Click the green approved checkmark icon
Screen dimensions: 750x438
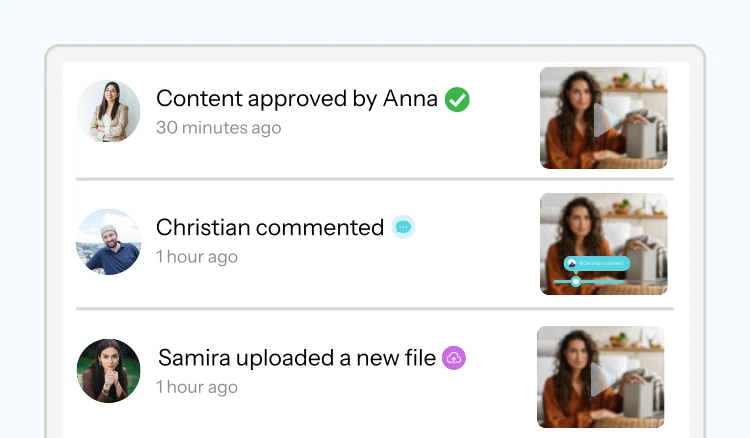(x=457, y=99)
